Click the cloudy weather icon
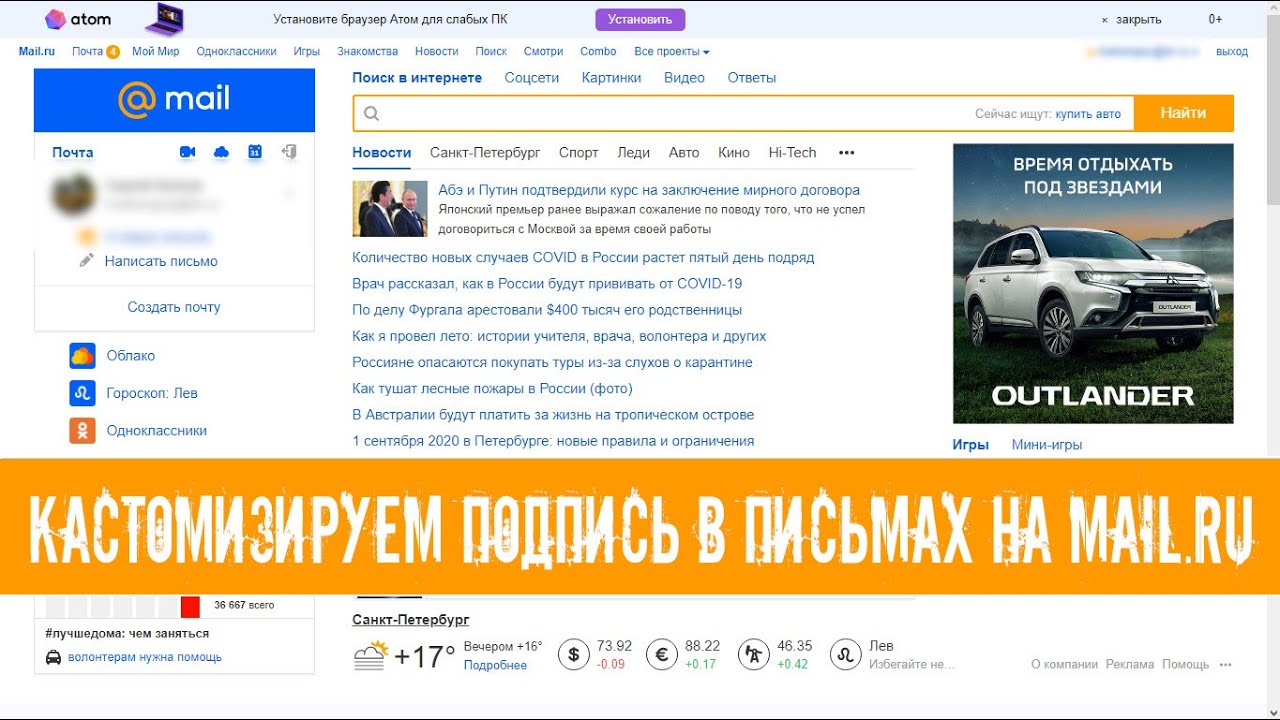Screen dimensions: 1280x720 coord(371,655)
